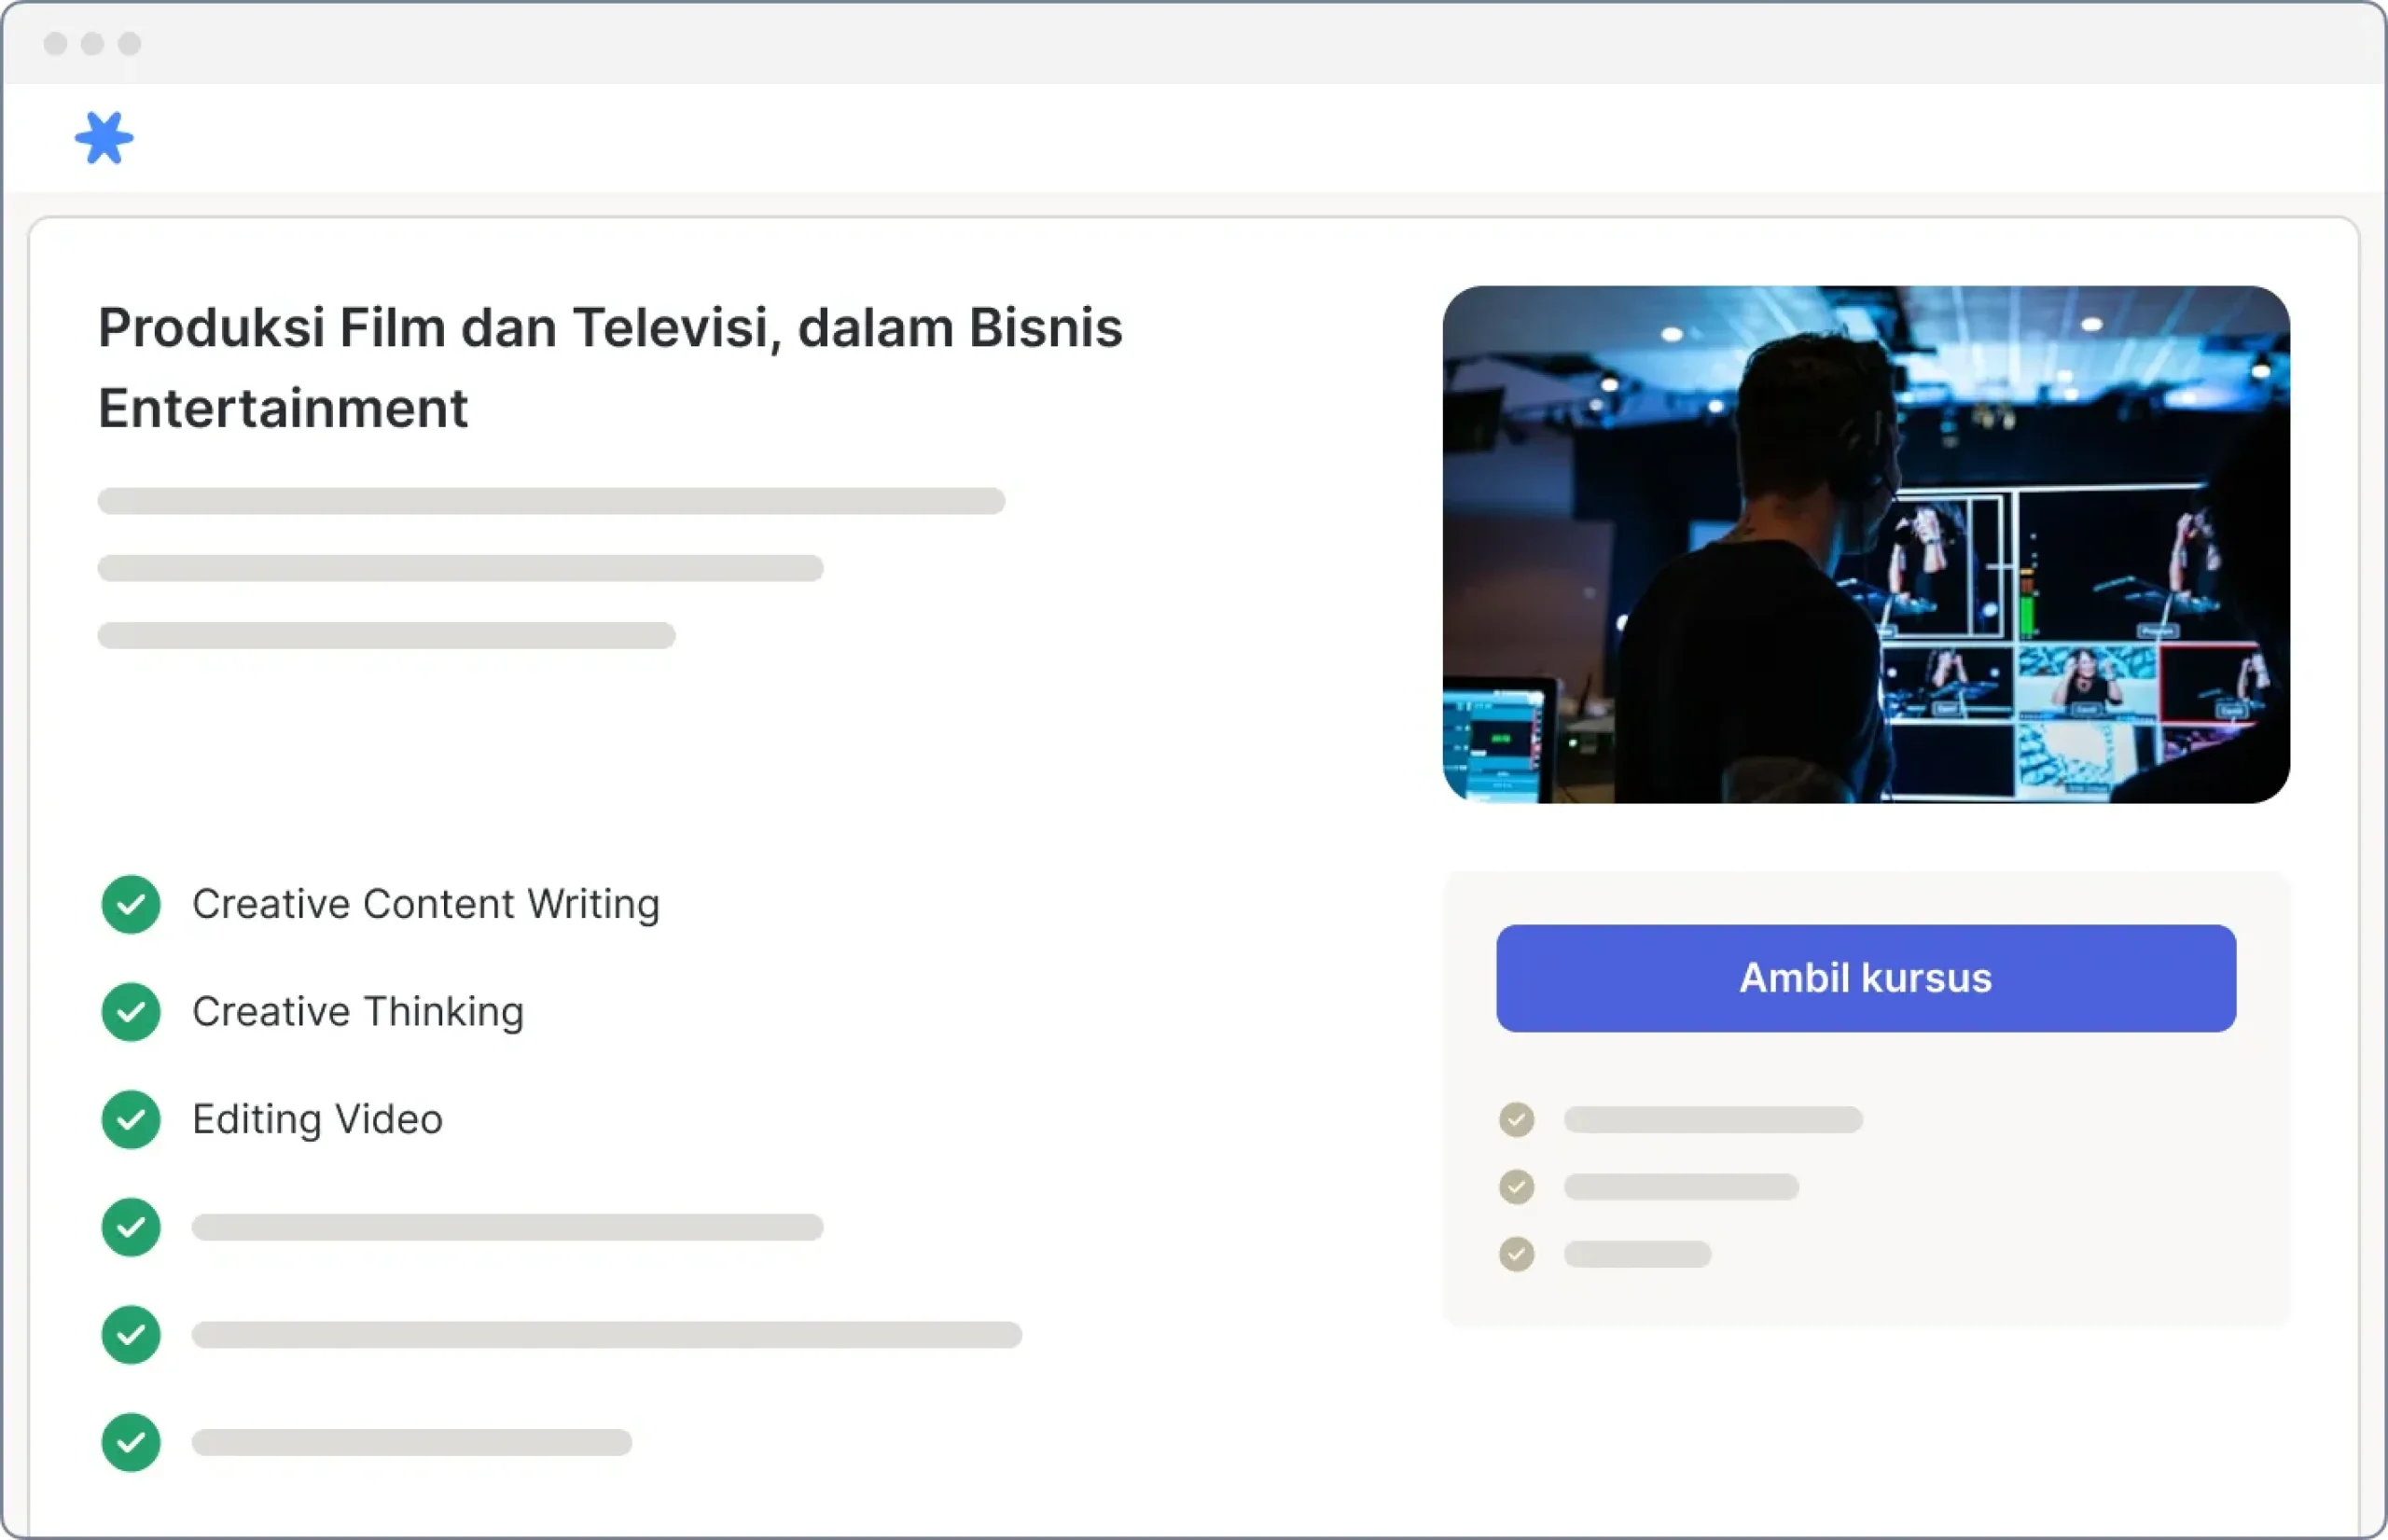Screen dimensions: 2388x1540
Task: Select the Creative Content Writing skill text
Action: tap(426, 904)
